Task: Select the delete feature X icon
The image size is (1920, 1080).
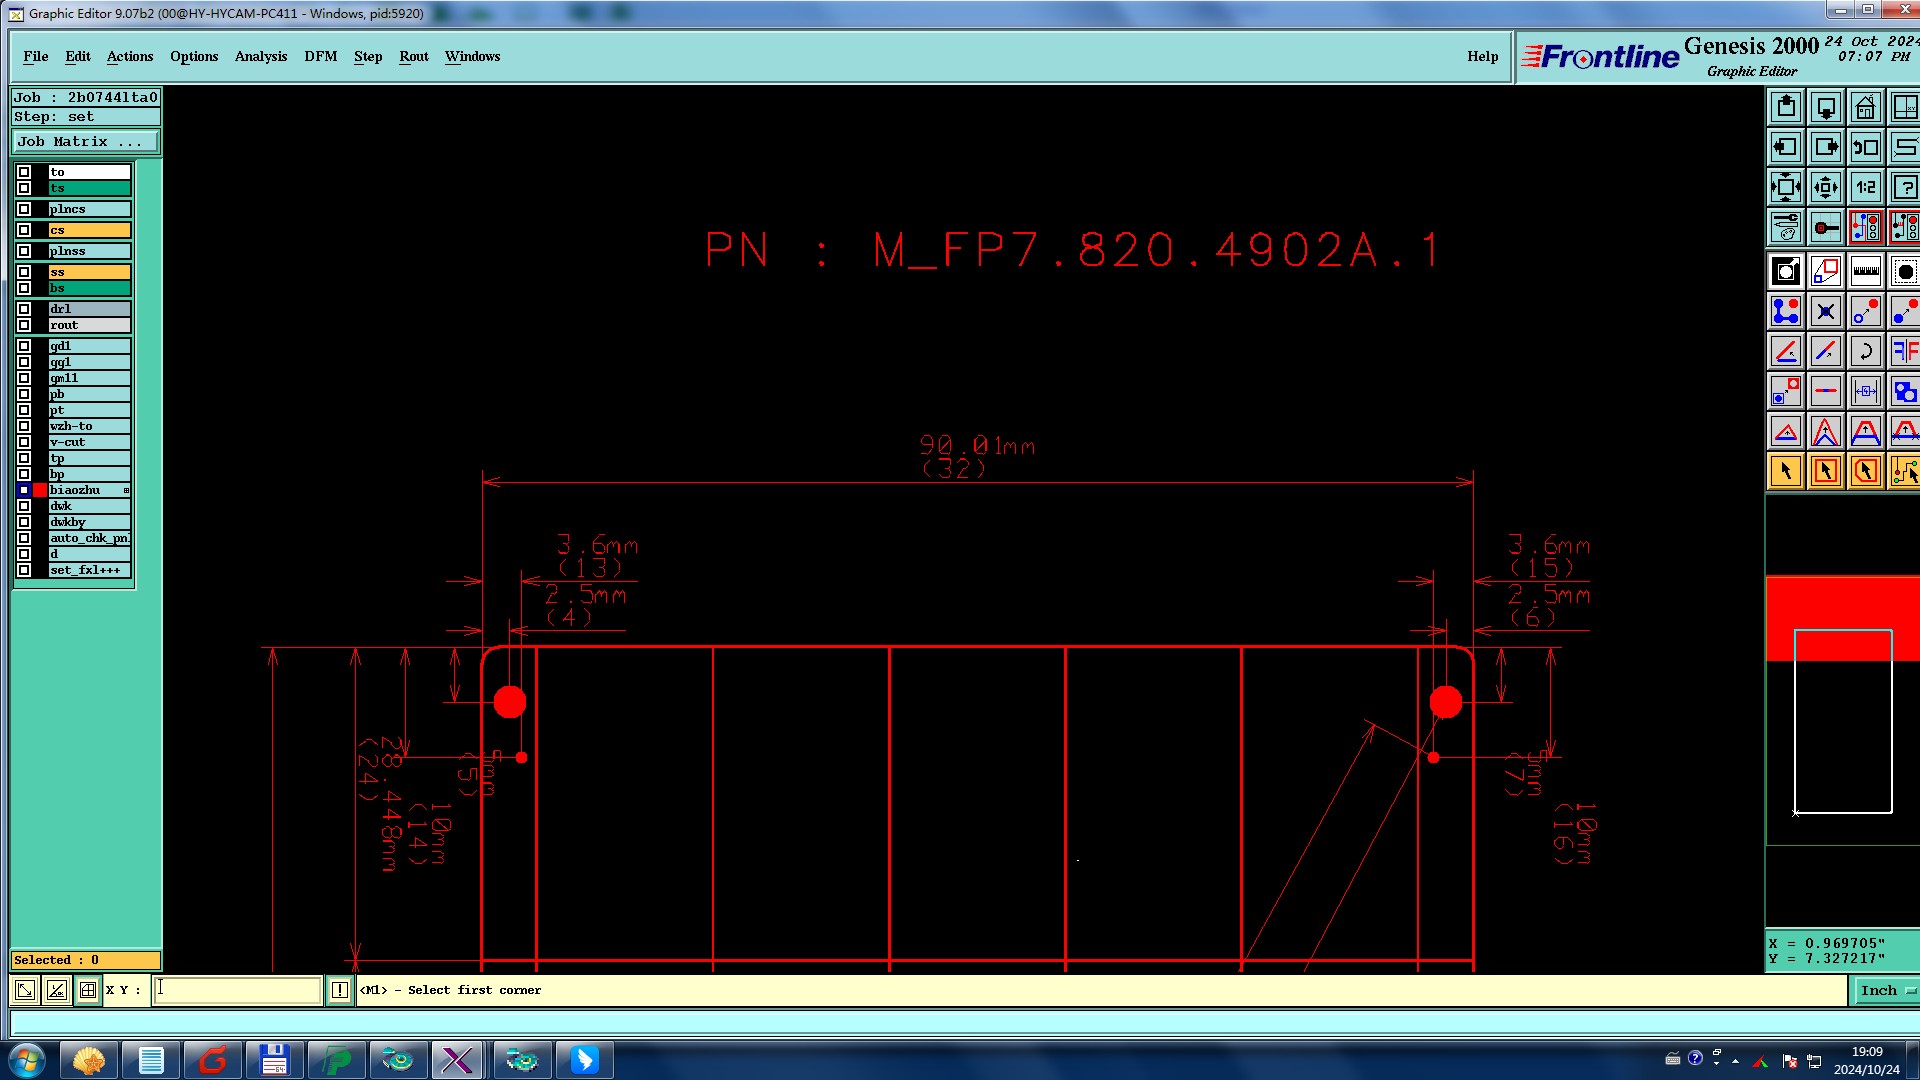Action: pyautogui.click(x=1825, y=311)
